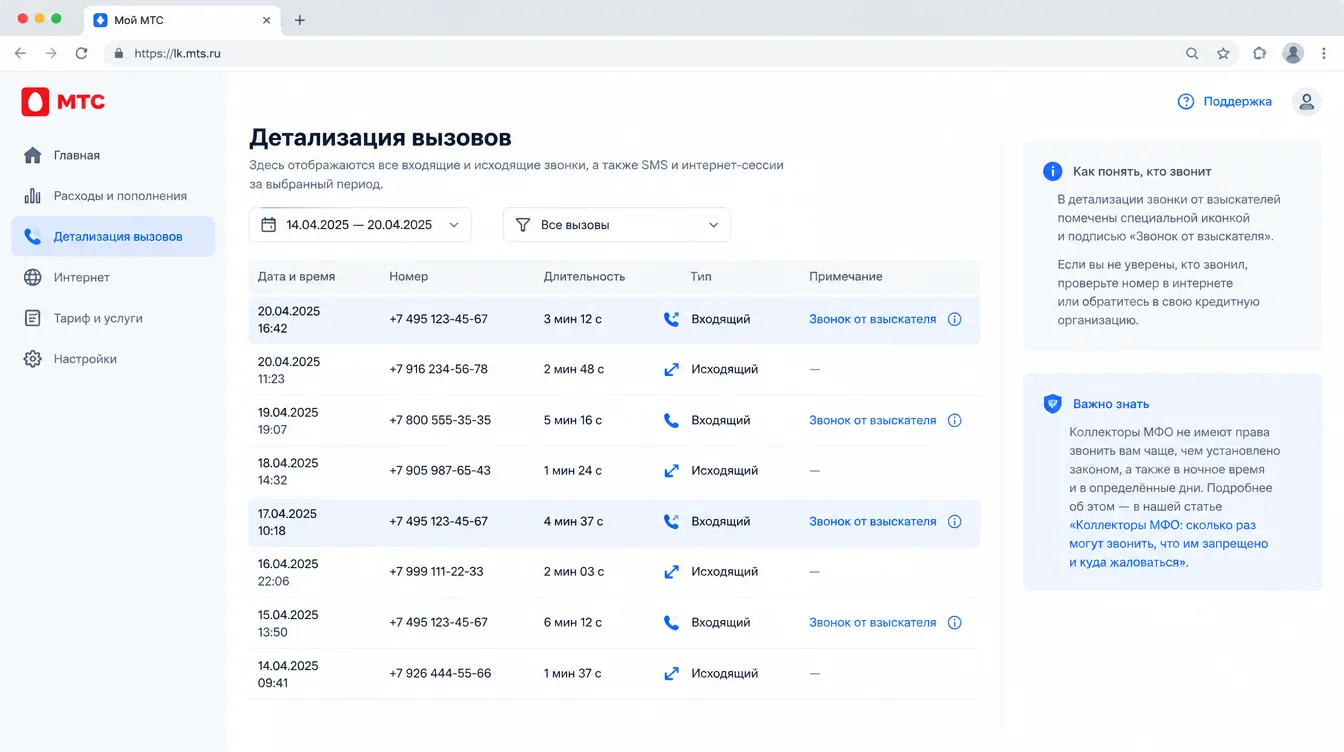The height and width of the screenshot is (752, 1344).
Task: Open «Тариф и услуги» in the sidebar
Action: [x=113, y=318]
